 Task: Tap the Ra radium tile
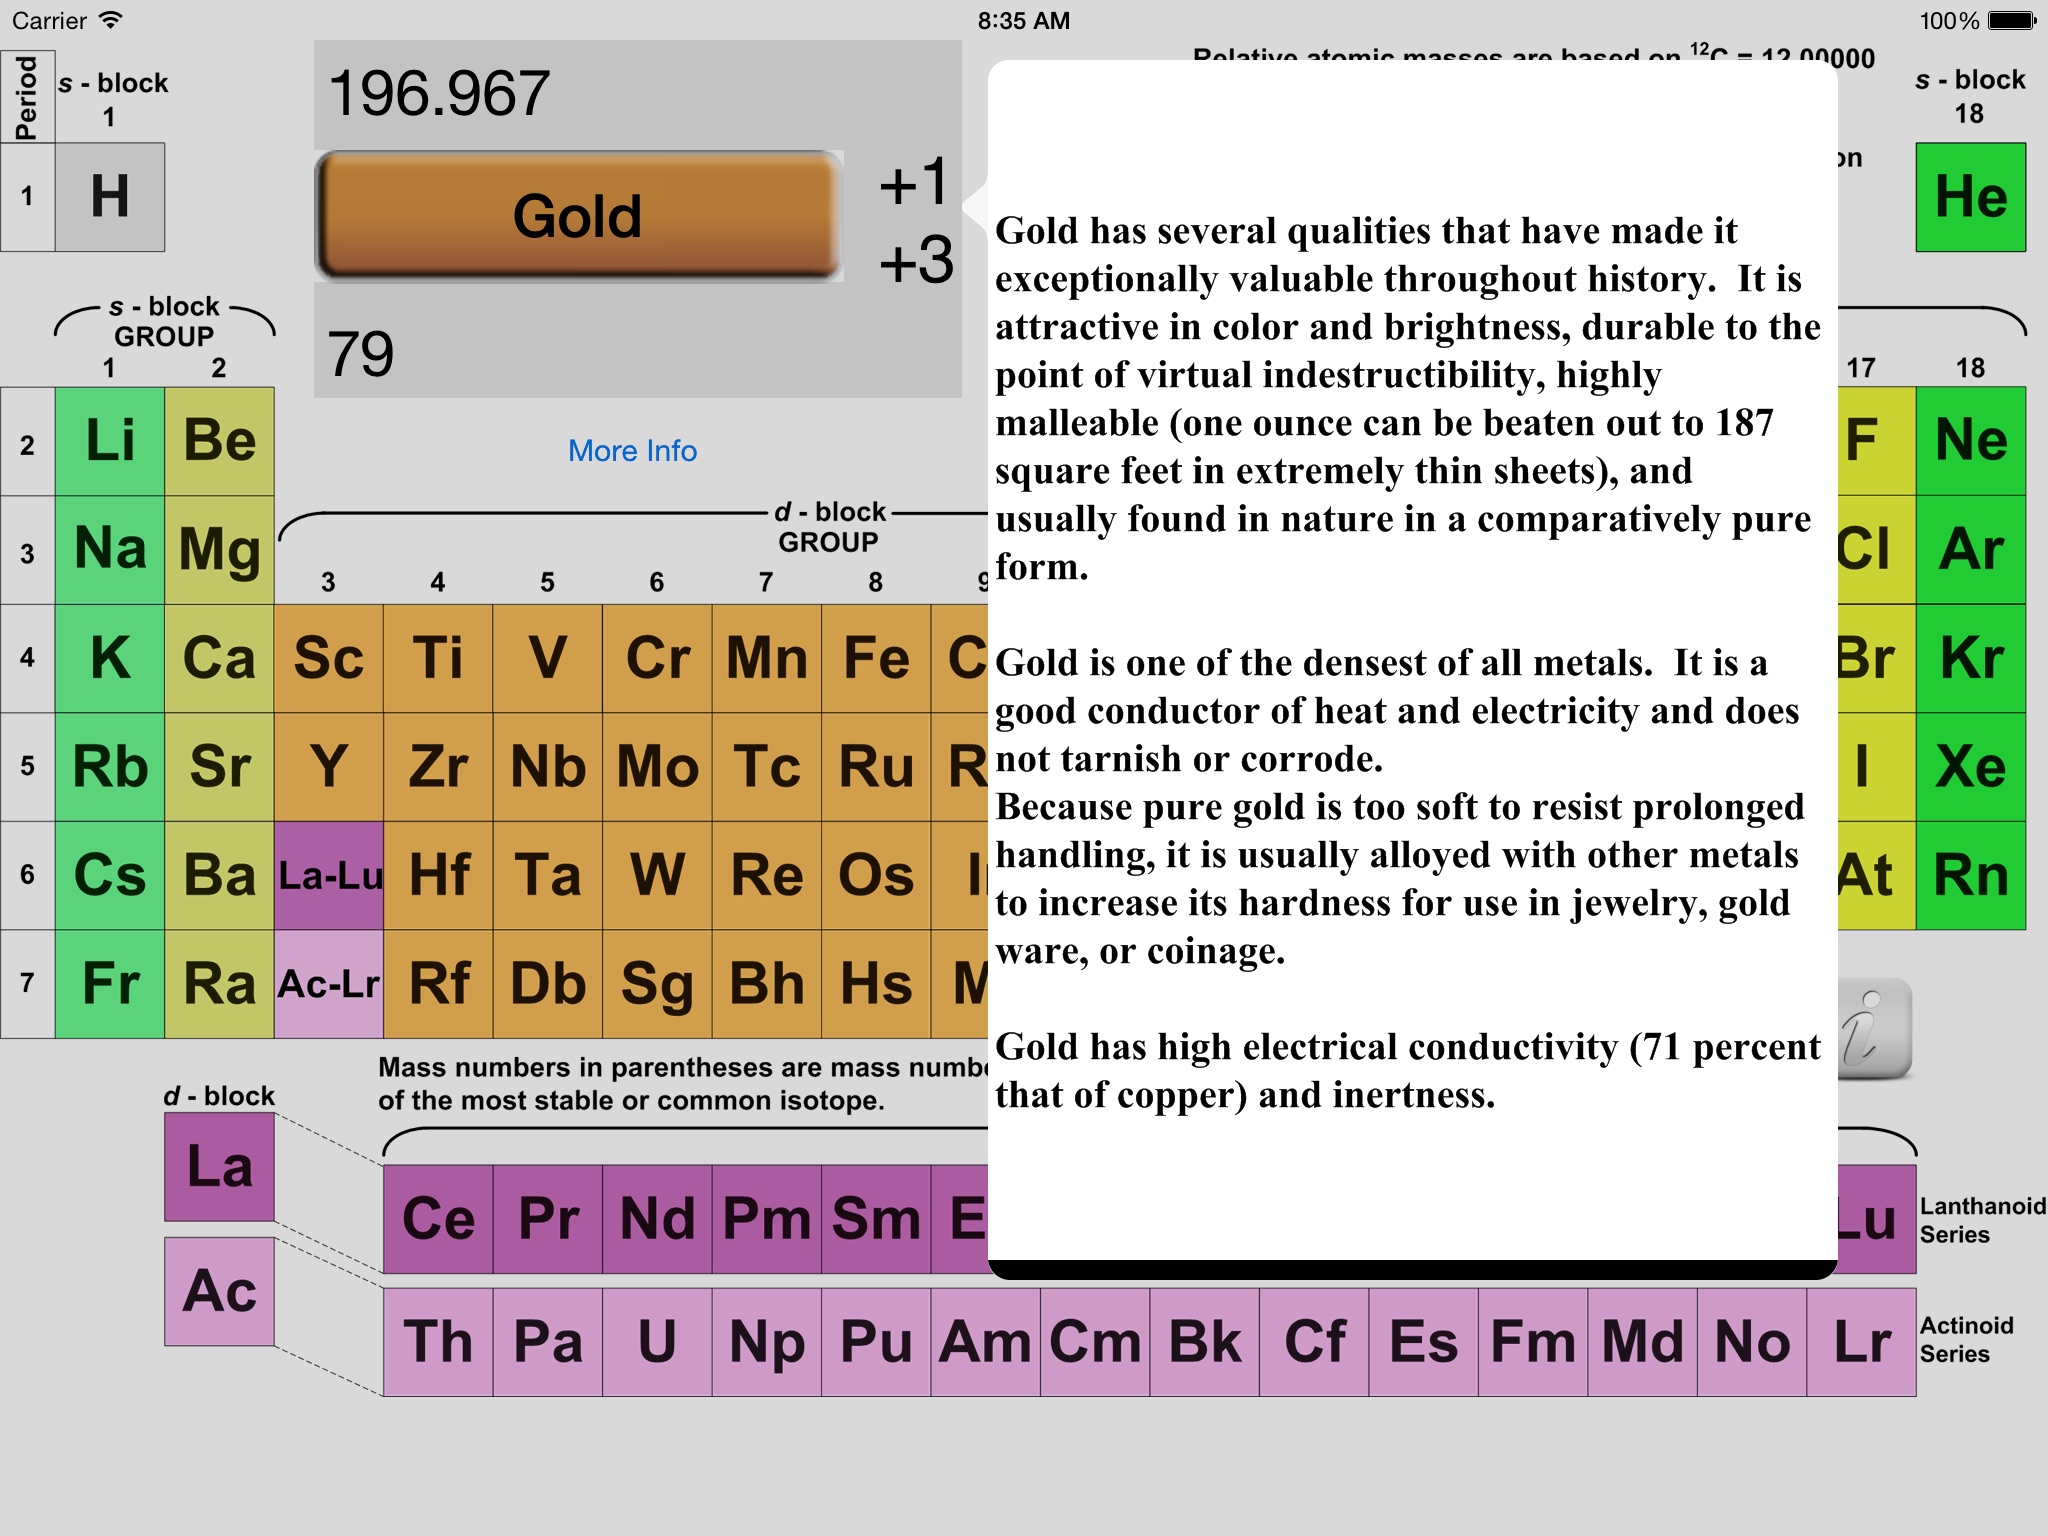(x=220, y=984)
